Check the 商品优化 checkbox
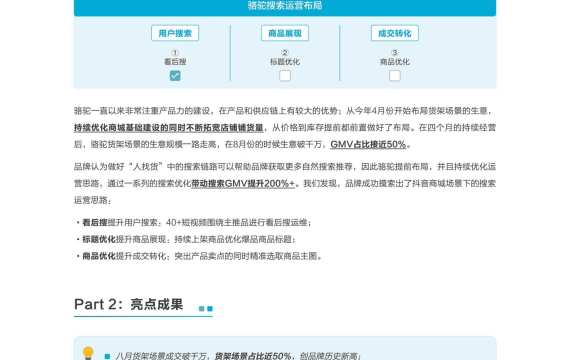Viewport: 570px width, 360px height. click(395, 76)
